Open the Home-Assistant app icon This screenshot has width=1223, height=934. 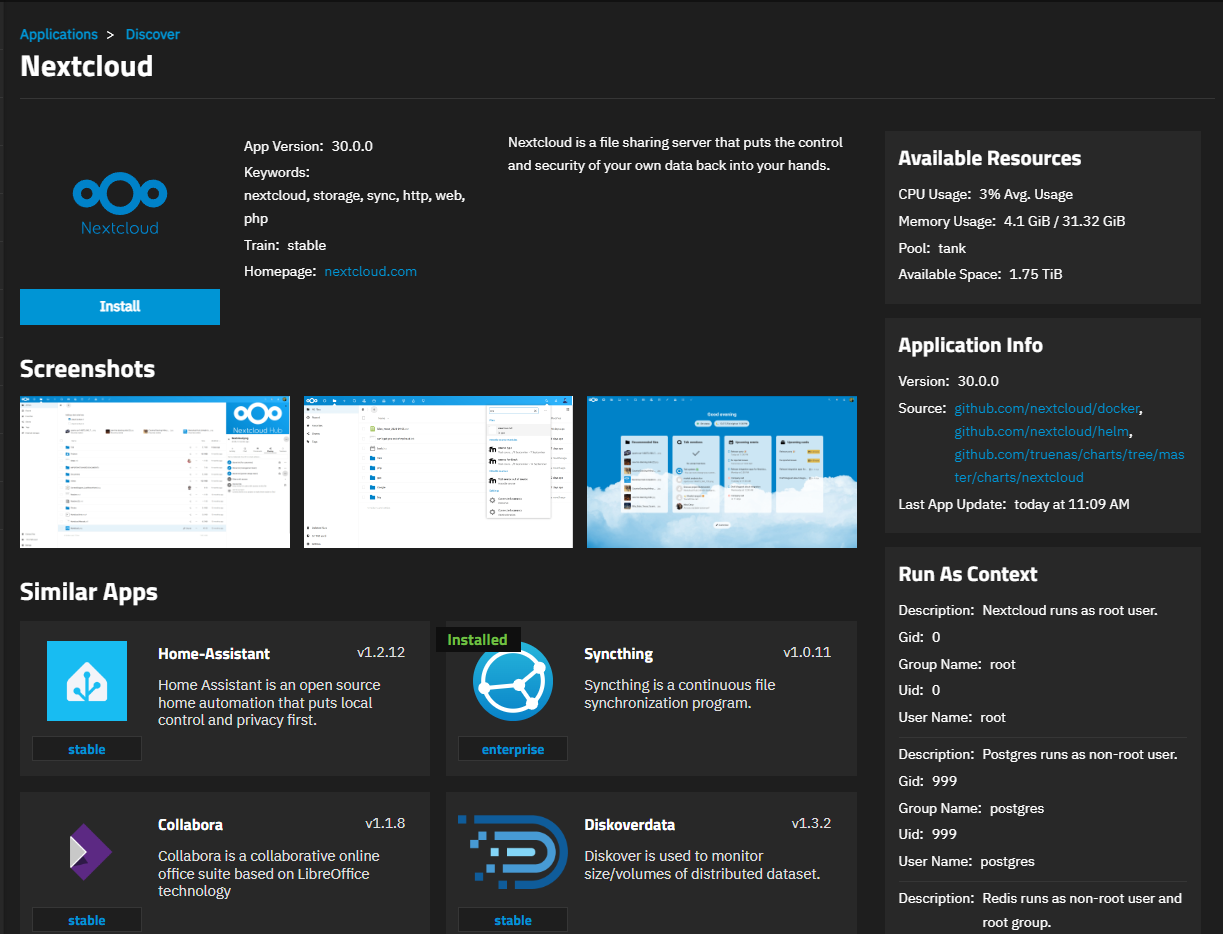(87, 681)
